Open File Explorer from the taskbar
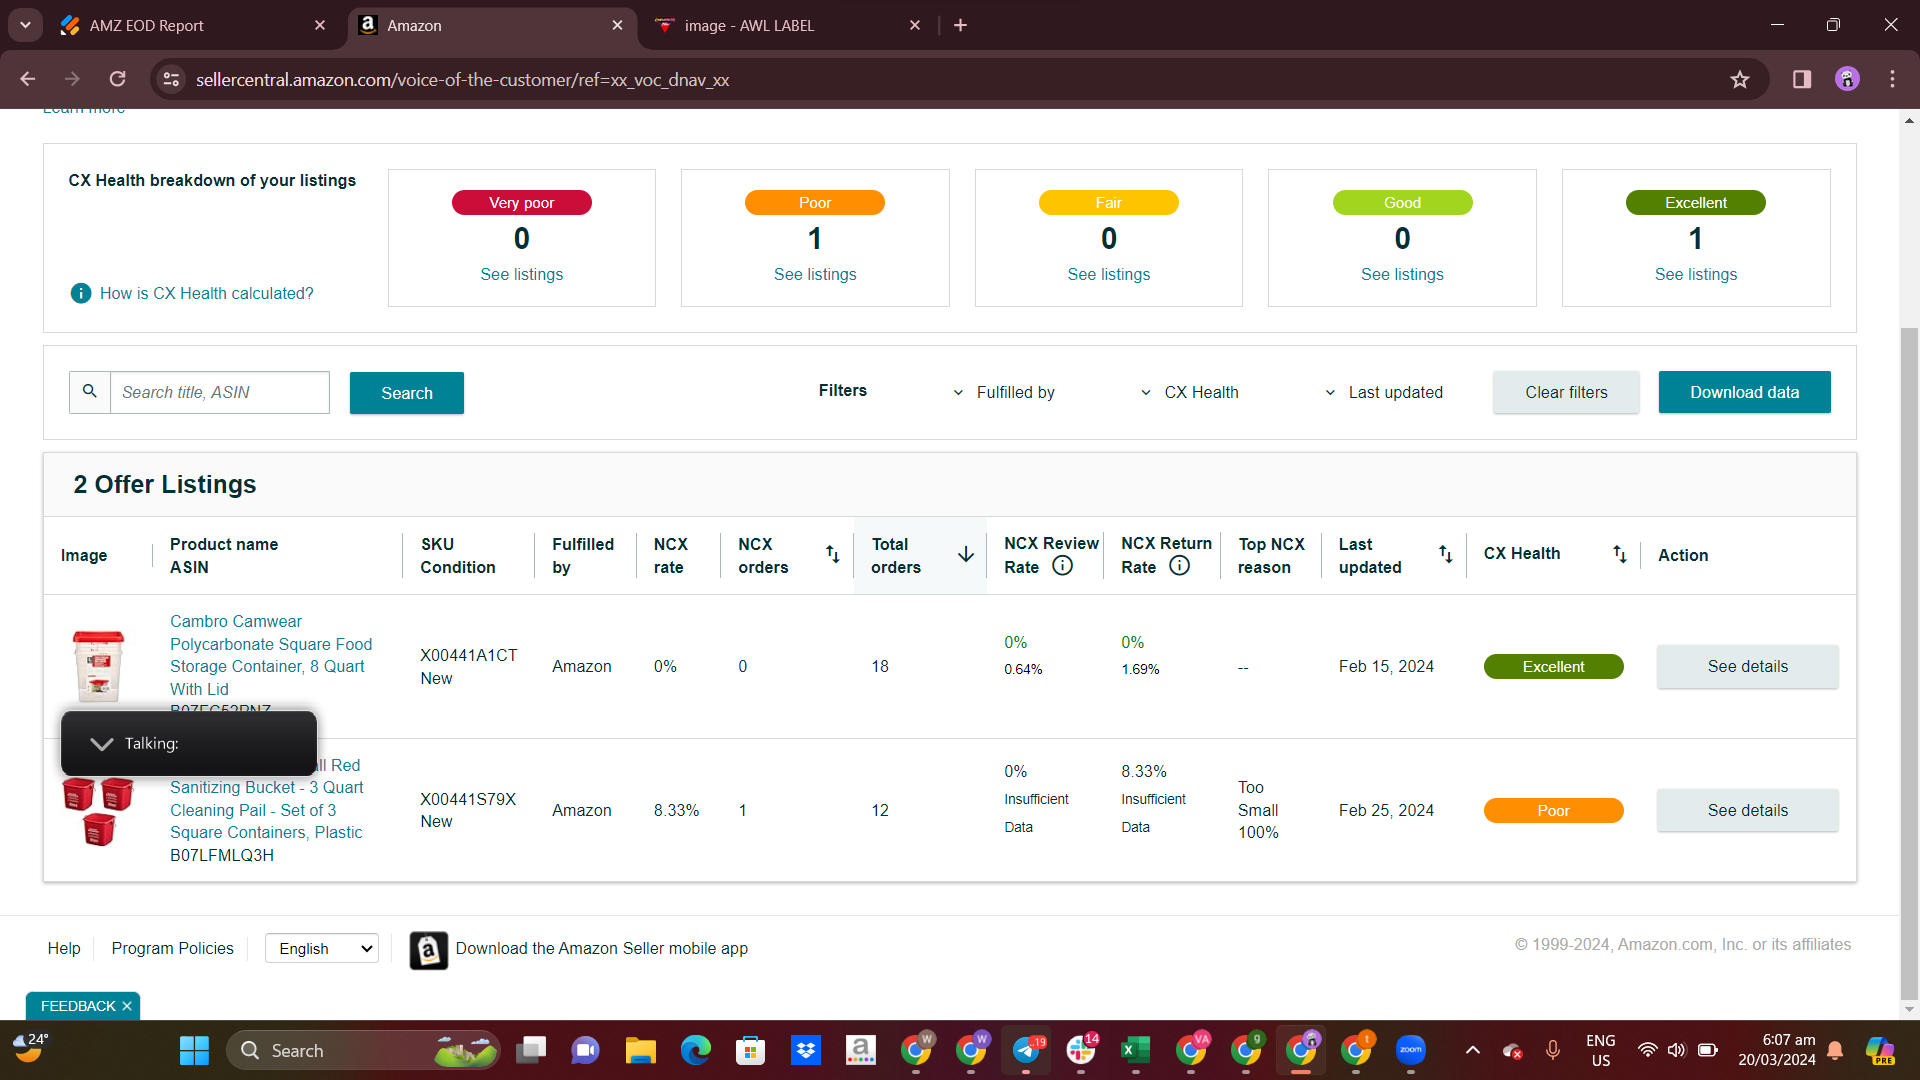Image resolution: width=1920 pixels, height=1080 pixels. coord(641,1051)
